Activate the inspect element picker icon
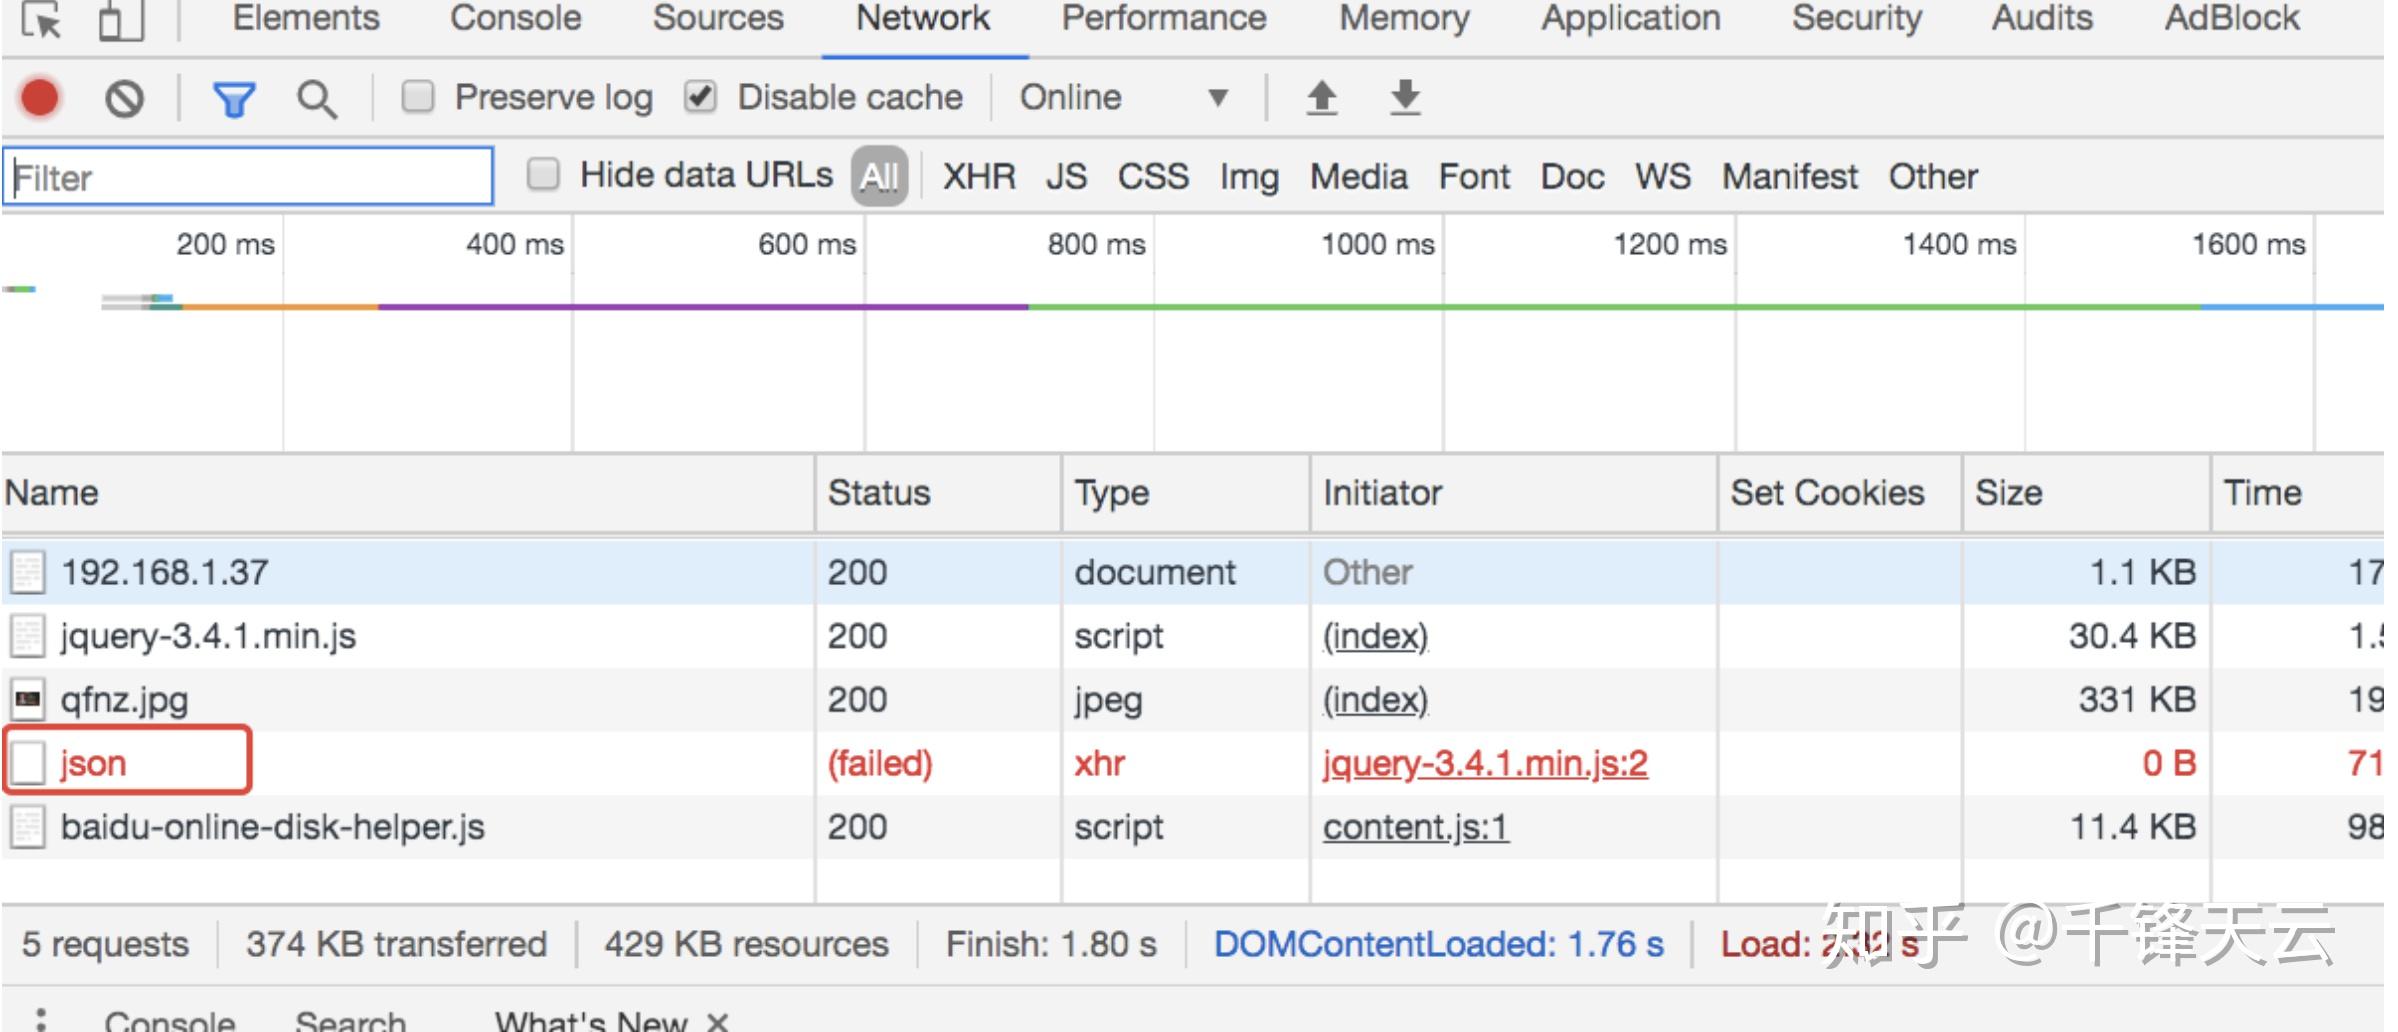Viewport: 2398px width, 1032px height. coord(42,20)
